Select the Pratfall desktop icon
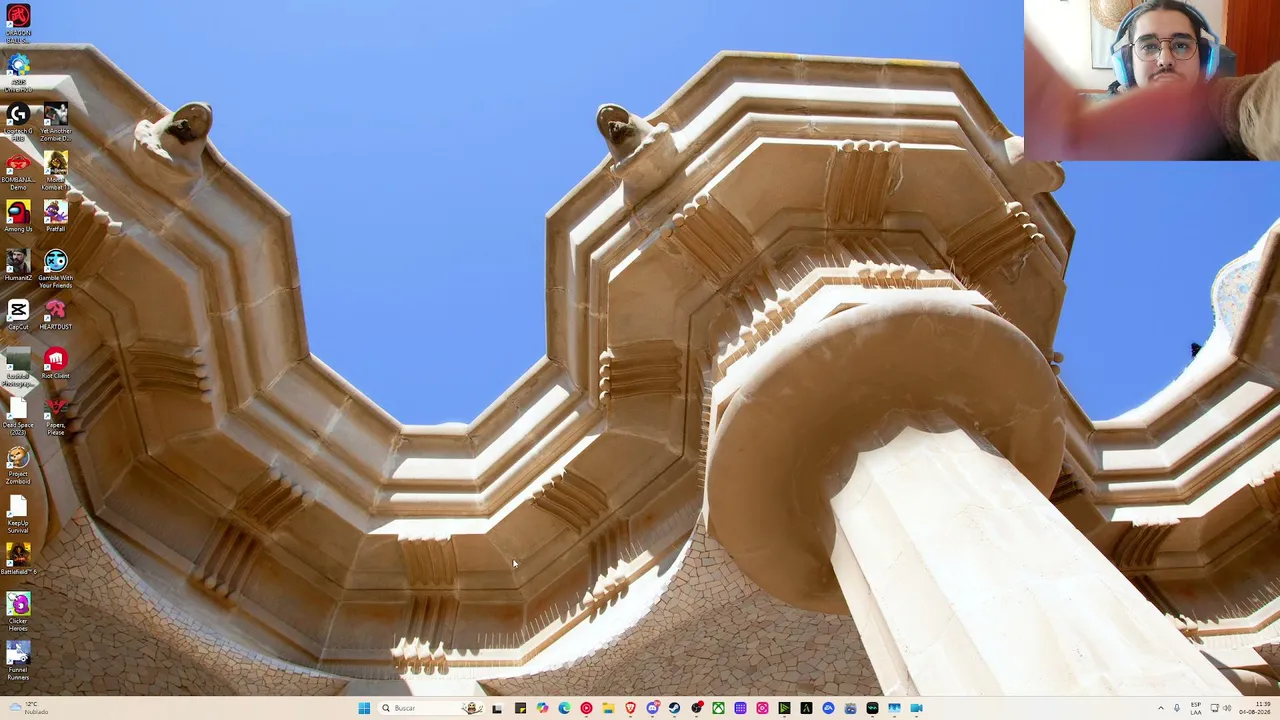Image resolution: width=1280 pixels, height=720 pixels. click(55, 217)
